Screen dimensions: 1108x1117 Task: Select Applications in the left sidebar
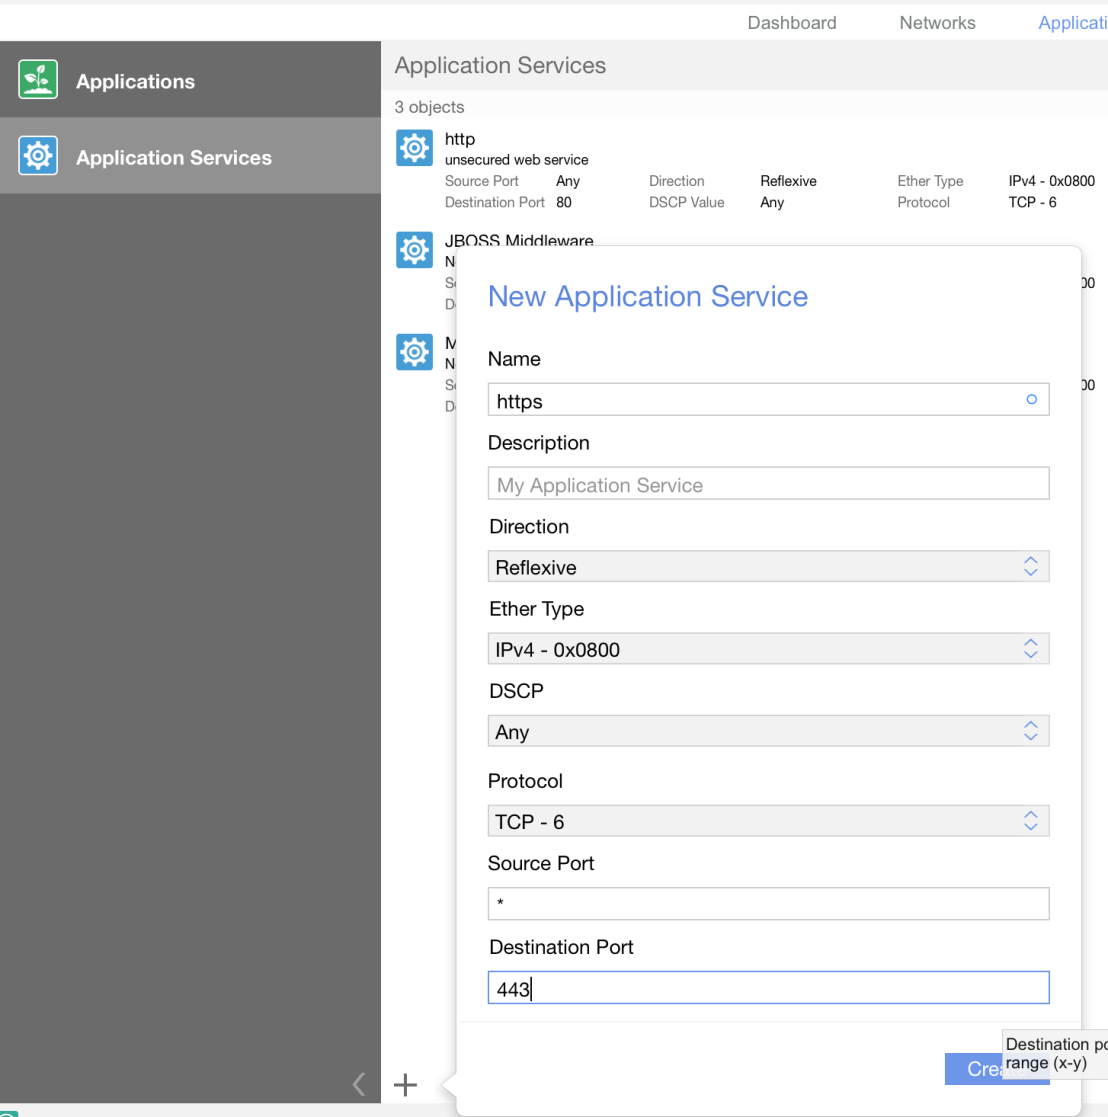[135, 81]
